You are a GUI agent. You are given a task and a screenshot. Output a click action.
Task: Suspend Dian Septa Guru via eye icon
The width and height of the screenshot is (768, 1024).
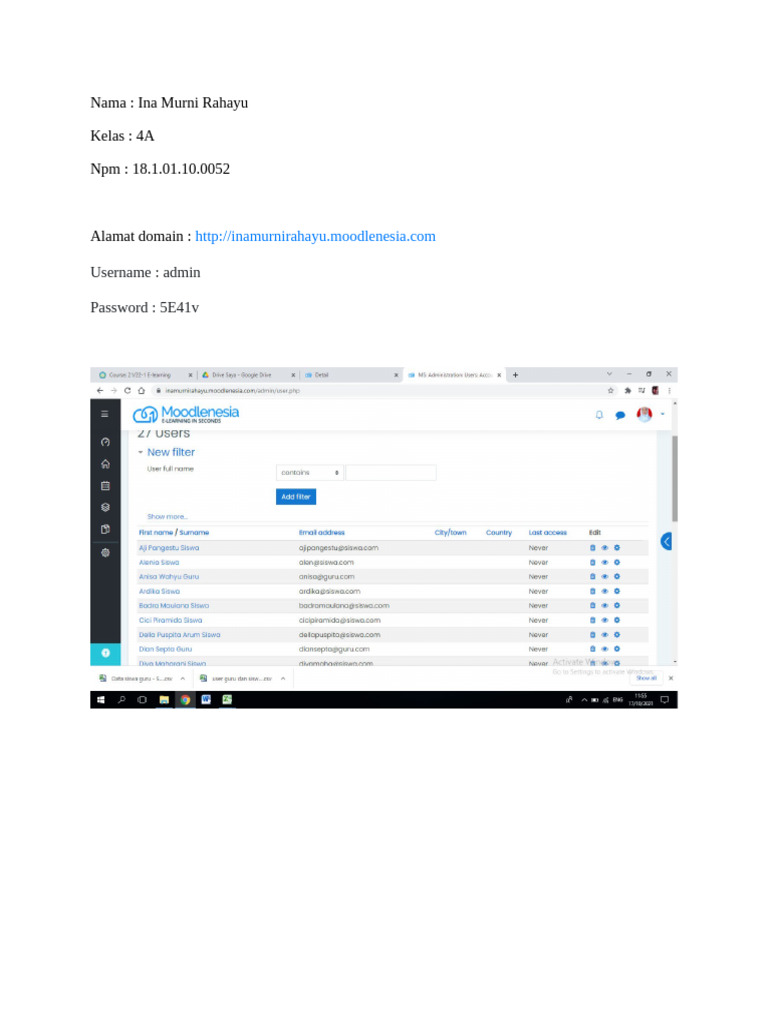click(605, 649)
